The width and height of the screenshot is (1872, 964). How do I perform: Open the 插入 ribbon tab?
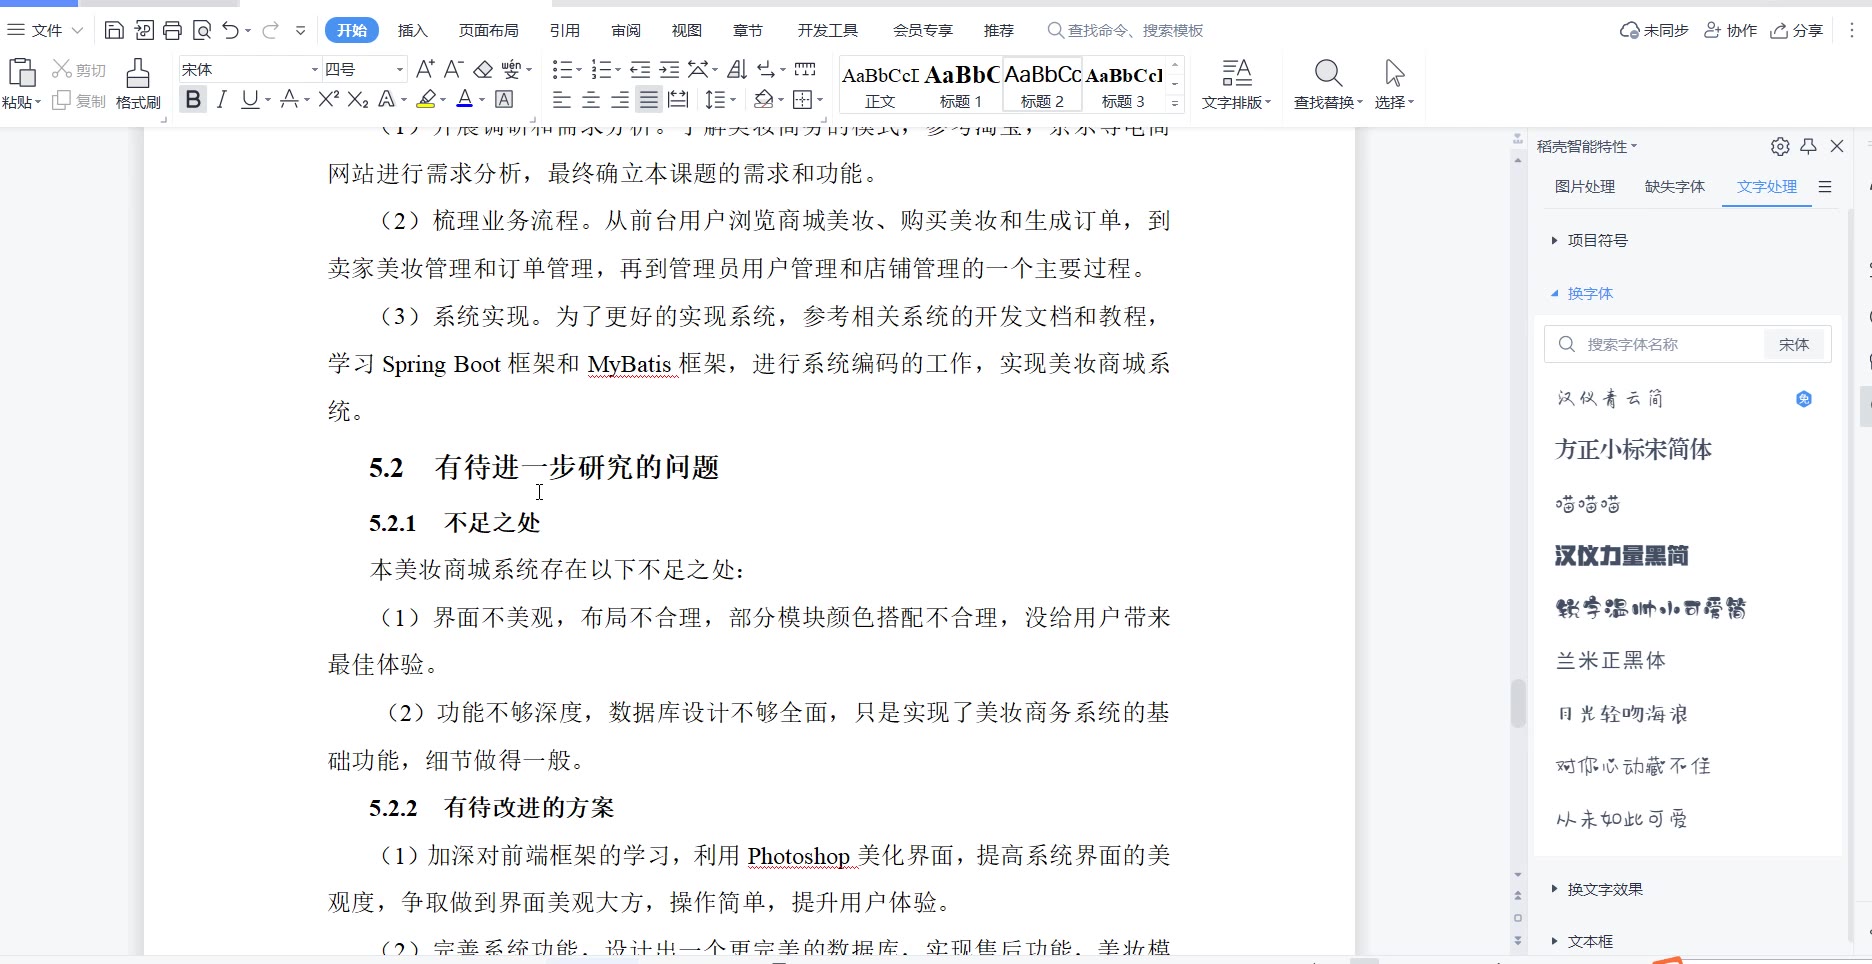[x=412, y=30]
